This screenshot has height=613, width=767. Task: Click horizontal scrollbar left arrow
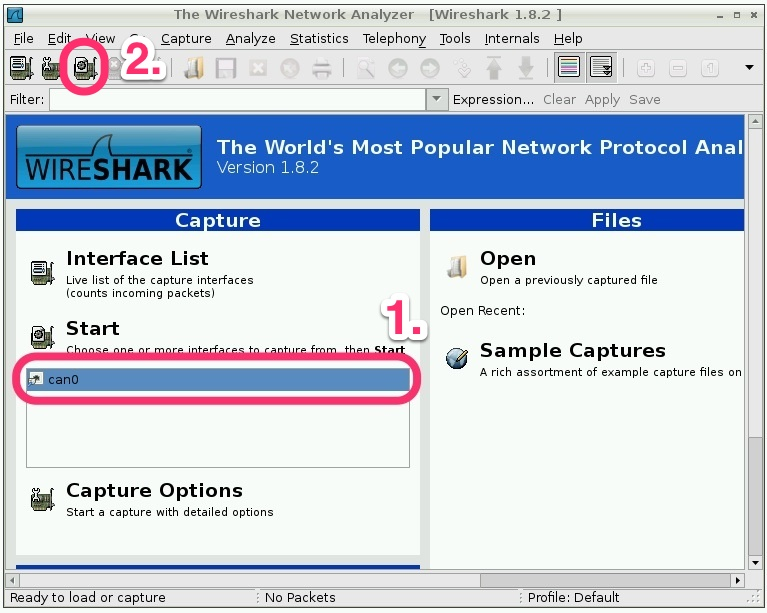click(12, 580)
